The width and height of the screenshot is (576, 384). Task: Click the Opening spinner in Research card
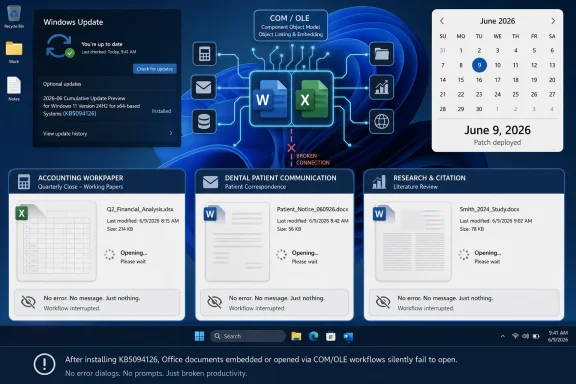(x=464, y=254)
